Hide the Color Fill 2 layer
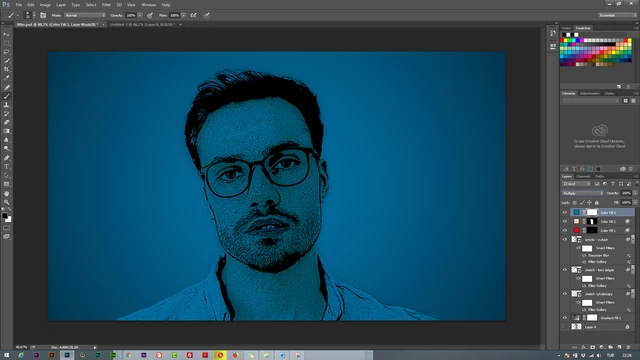640x360 pixels. pos(565,221)
